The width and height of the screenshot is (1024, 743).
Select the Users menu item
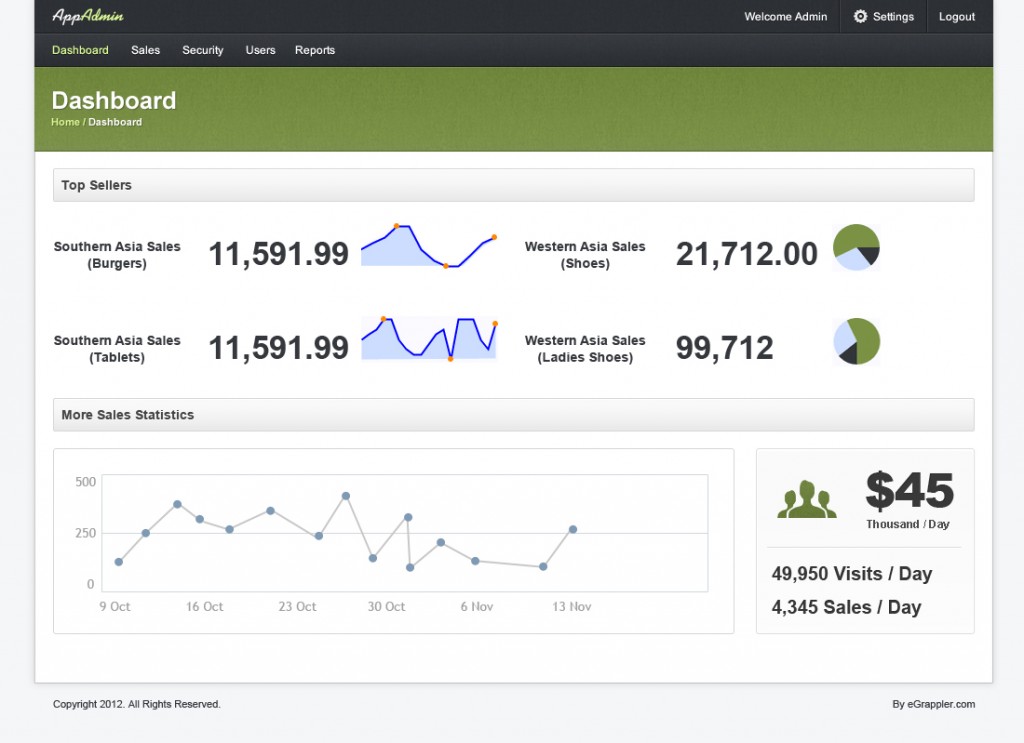point(260,50)
